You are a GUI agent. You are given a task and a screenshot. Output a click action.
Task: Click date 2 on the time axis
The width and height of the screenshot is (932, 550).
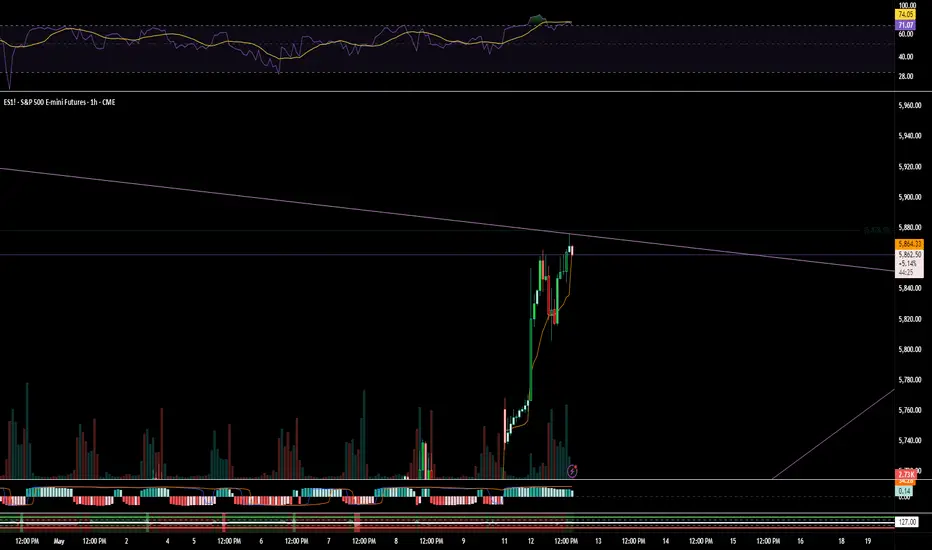click(126, 541)
